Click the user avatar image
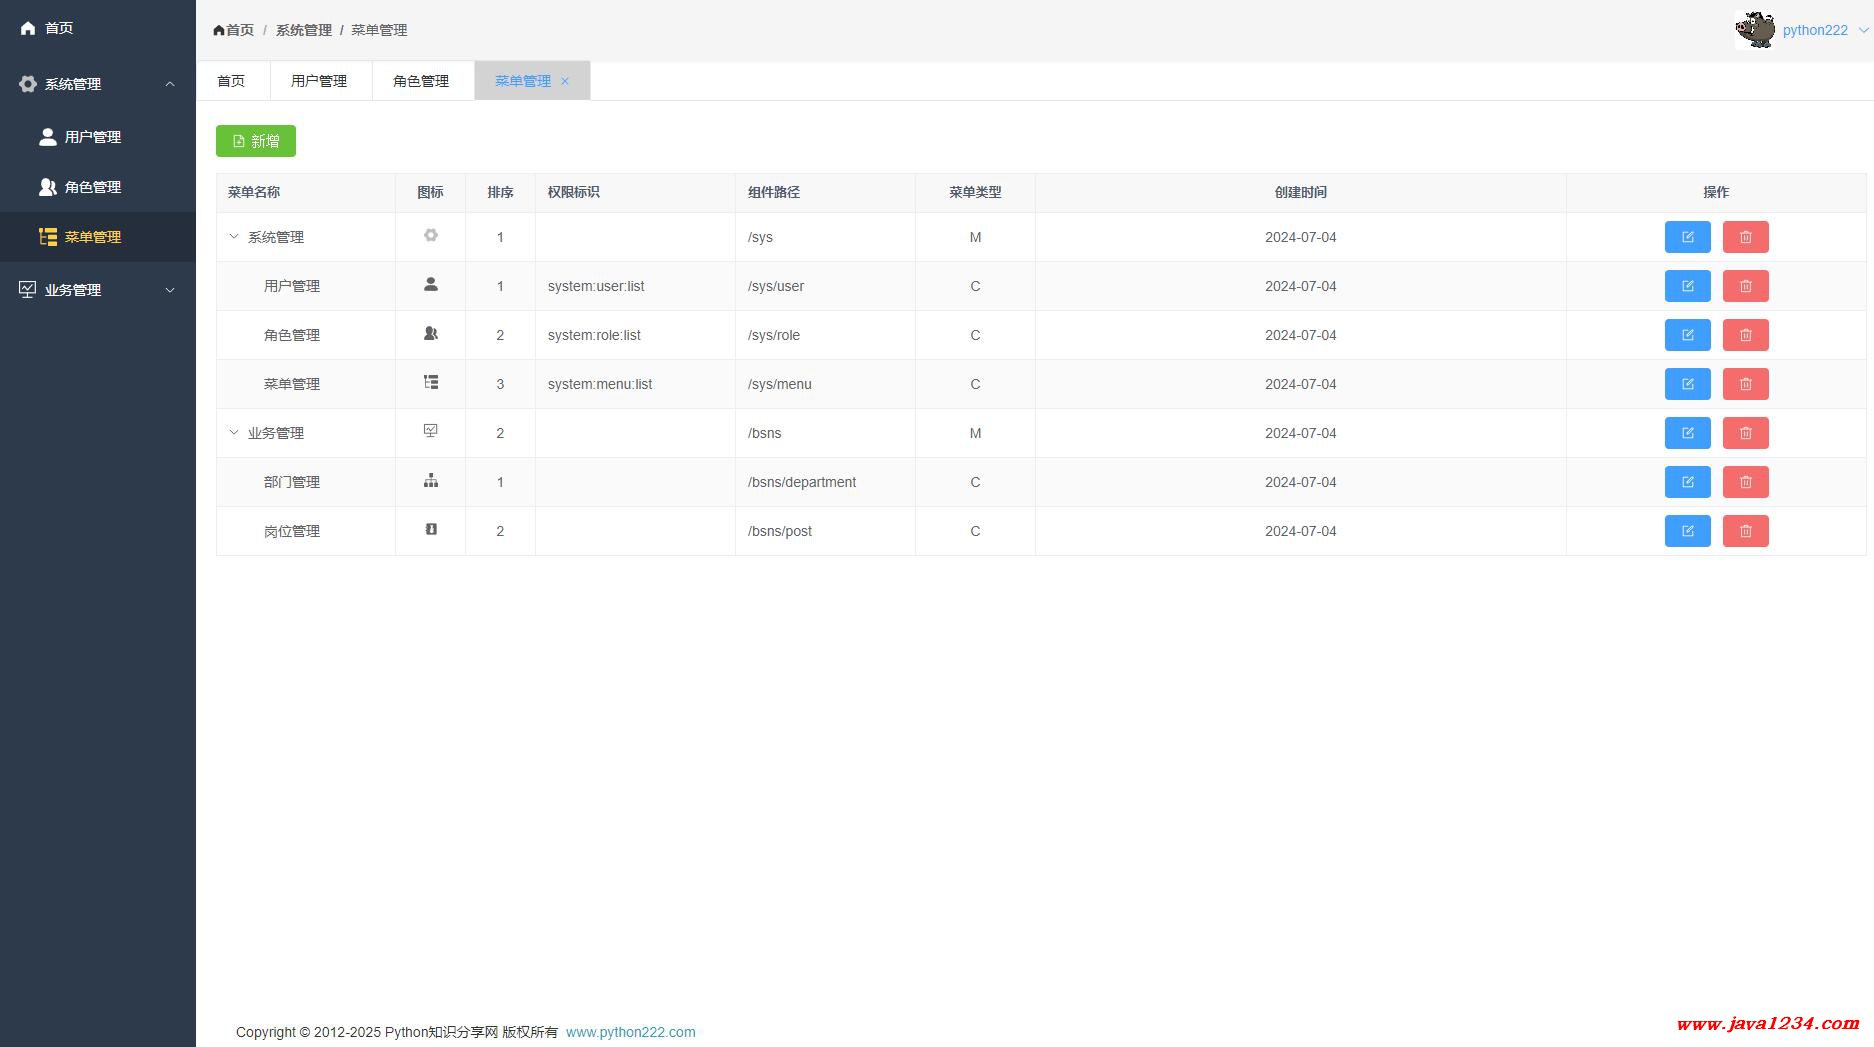Screen dimensions: 1874x1047 1754,30
